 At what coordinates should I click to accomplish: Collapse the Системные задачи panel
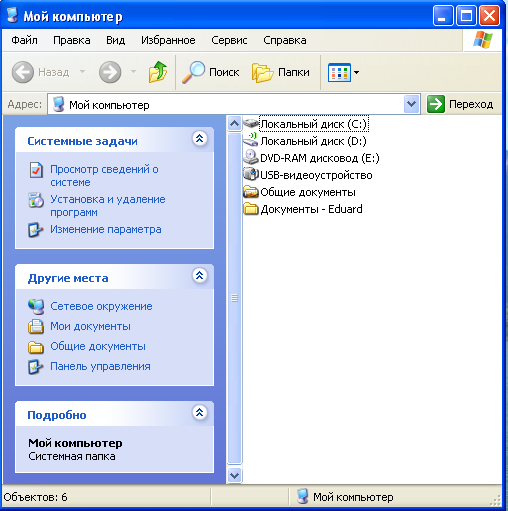[x=200, y=138]
